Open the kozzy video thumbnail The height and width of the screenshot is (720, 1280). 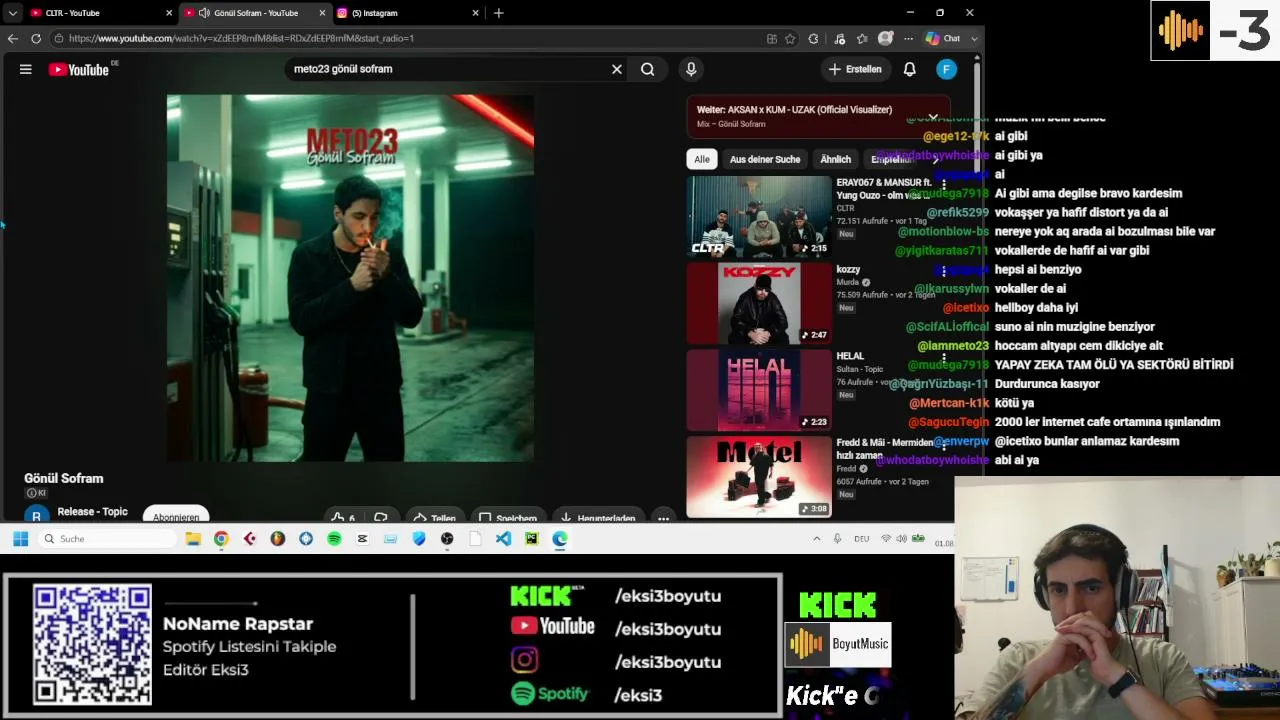click(759, 303)
